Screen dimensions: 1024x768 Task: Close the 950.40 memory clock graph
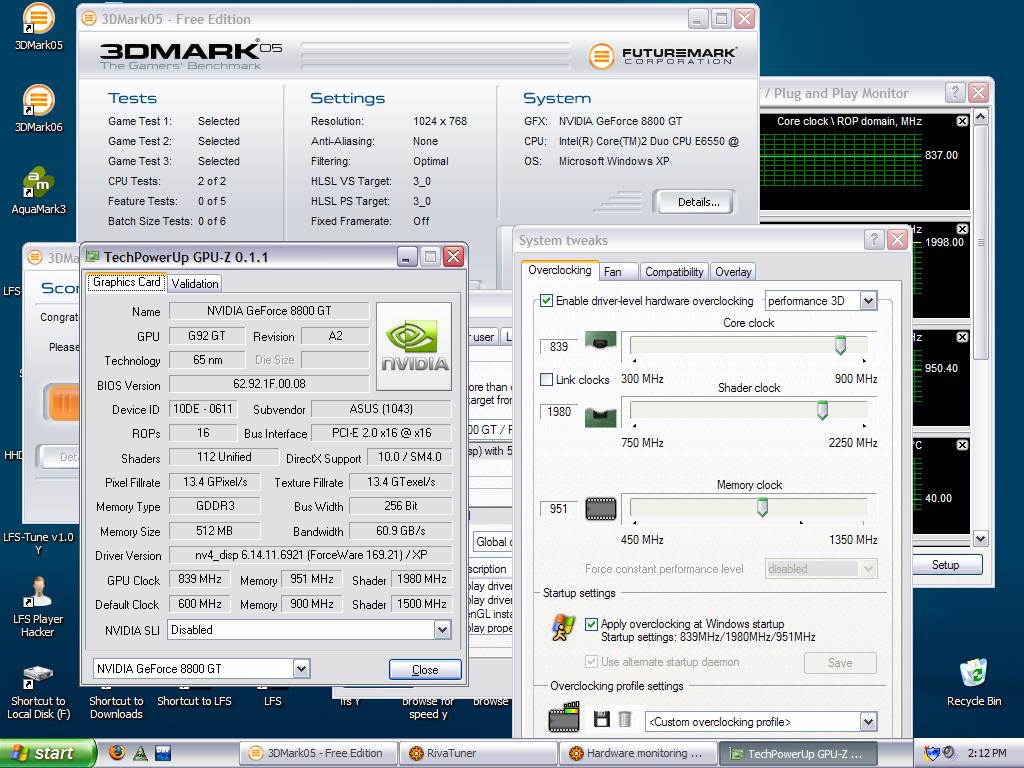(962, 337)
